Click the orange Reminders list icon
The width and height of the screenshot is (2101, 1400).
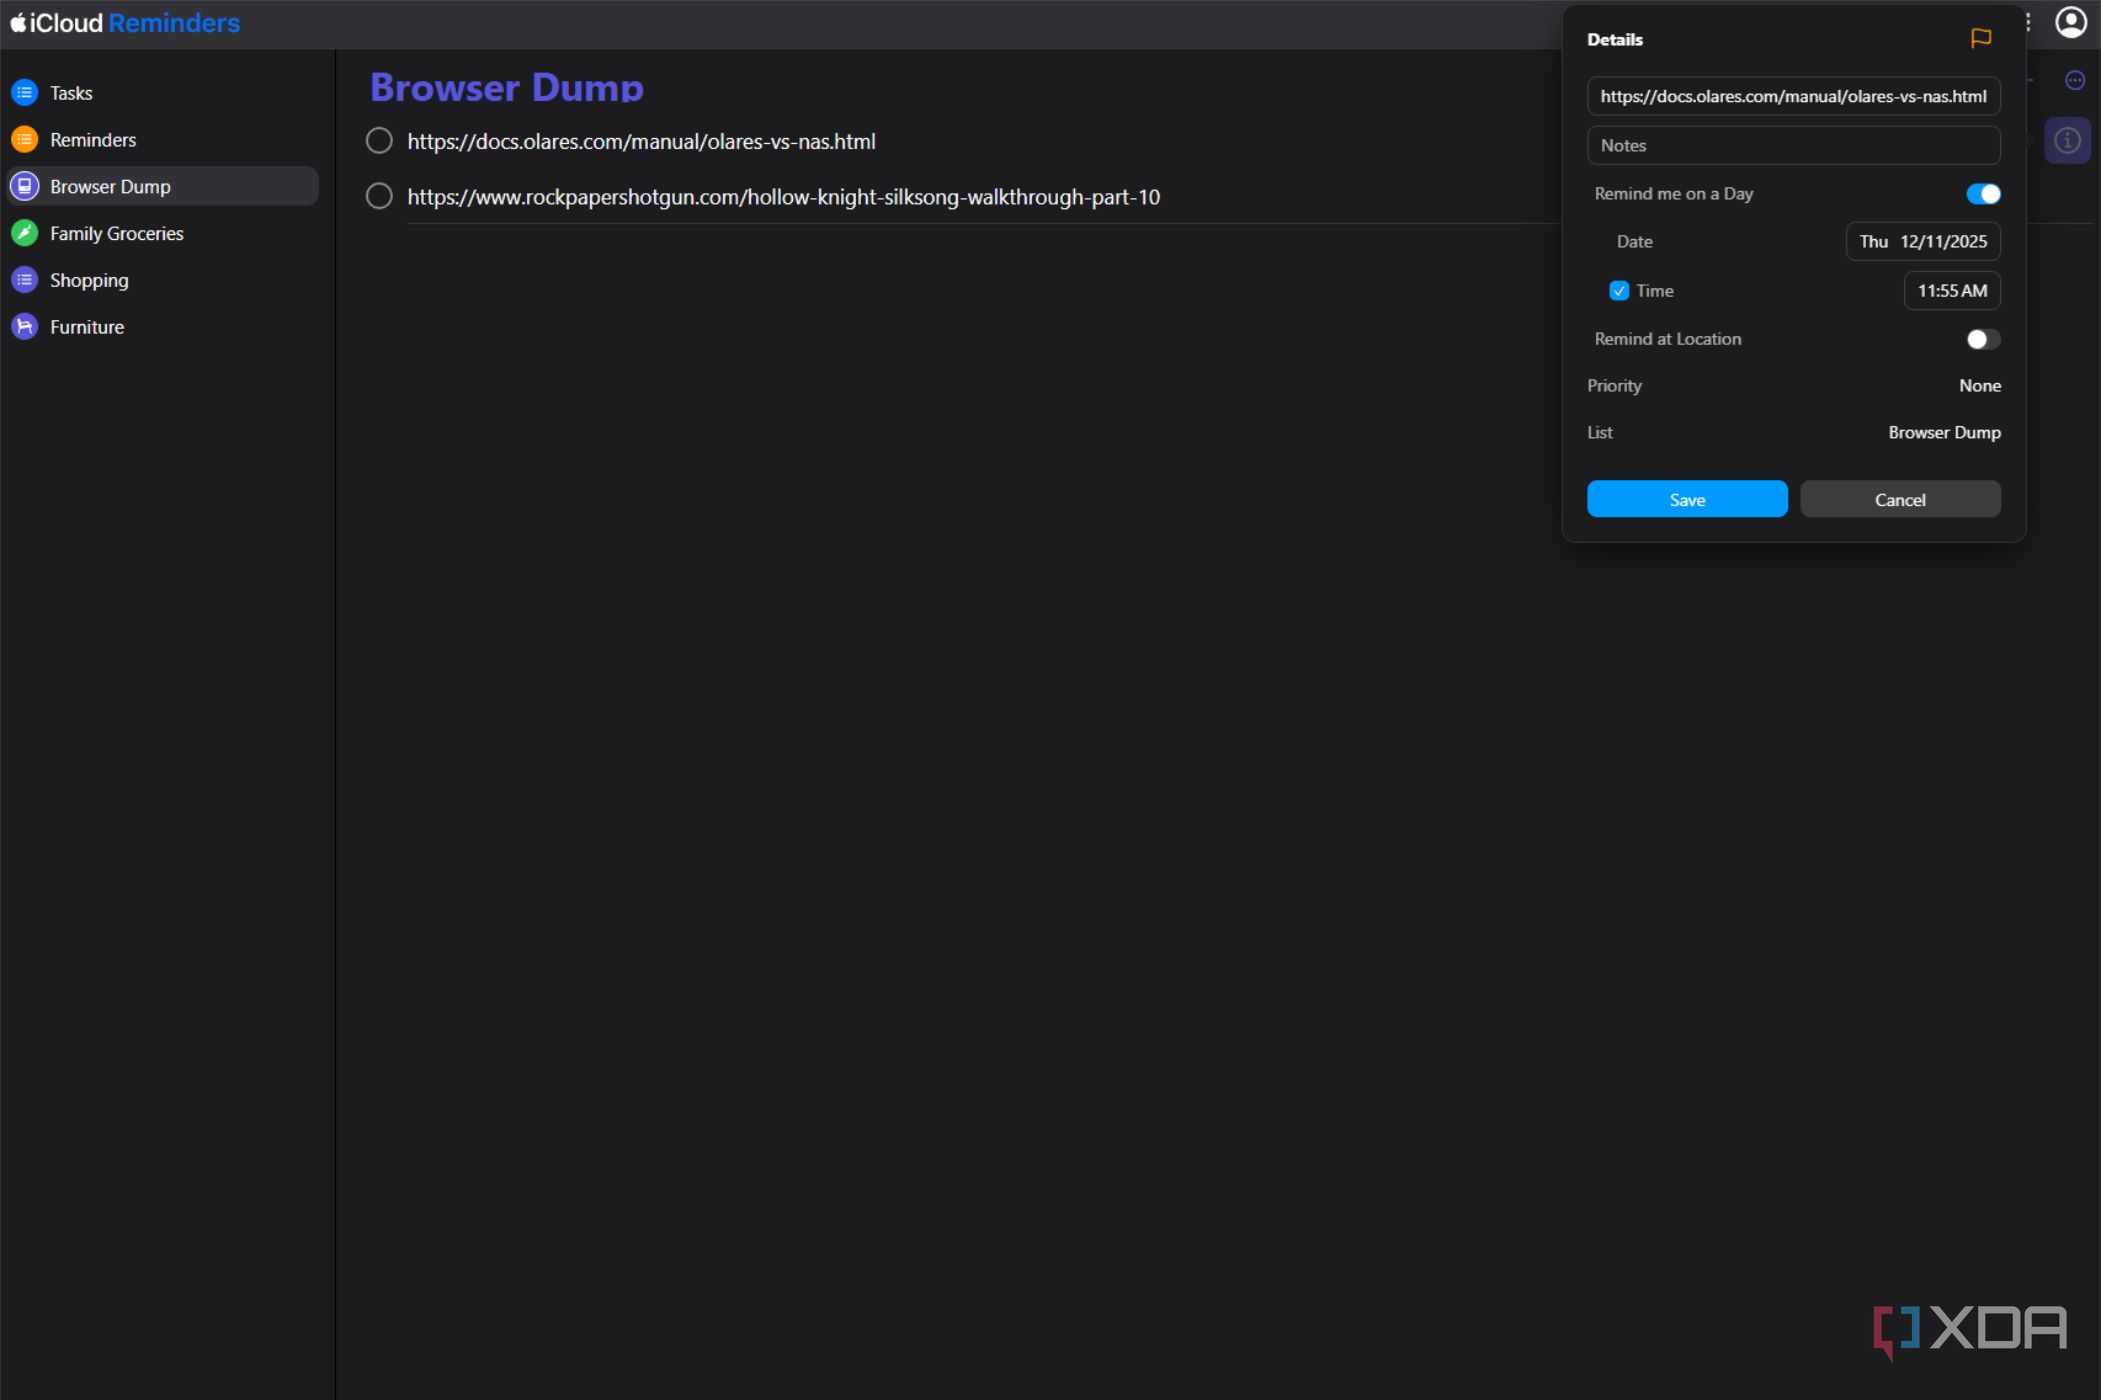pos(24,140)
